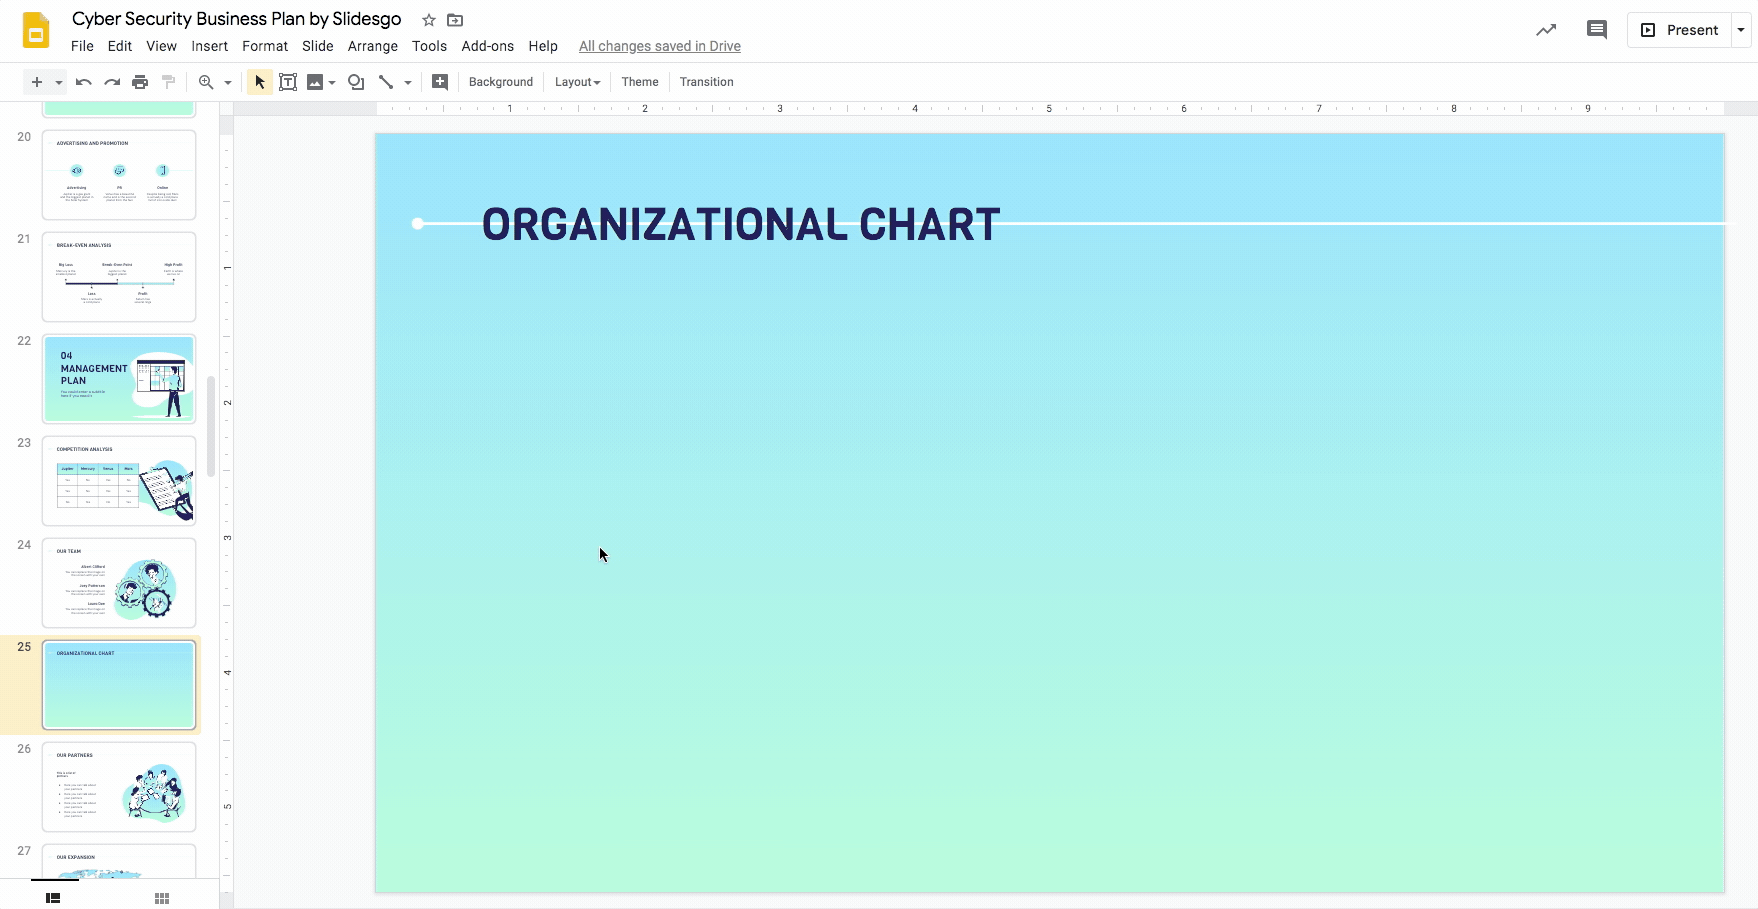Select the line drawing tool
This screenshot has height=909, width=1758.
tap(389, 81)
